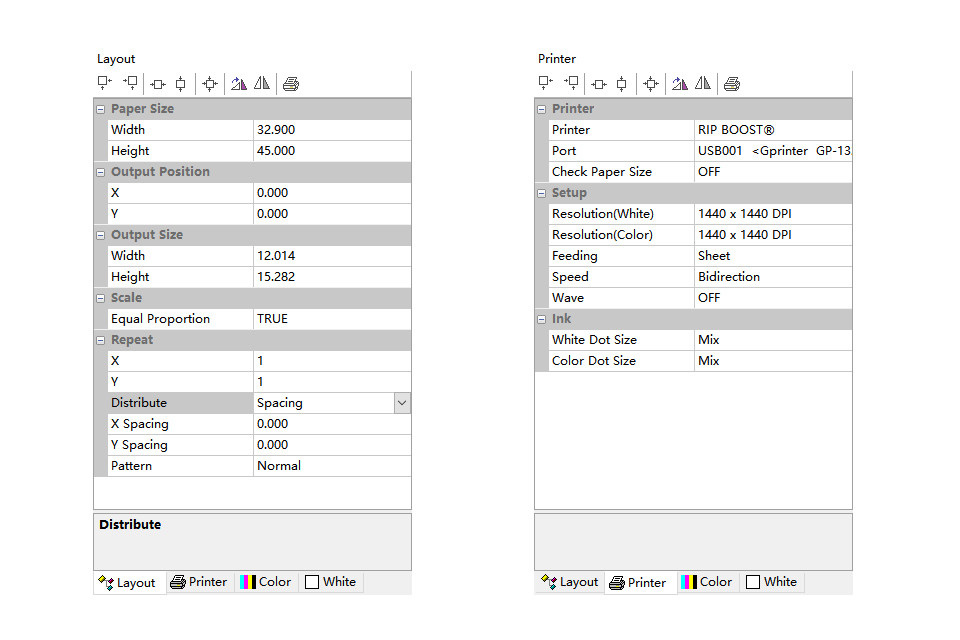960x640 pixels.
Task: Click the rotate icon in Layout toolbar
Action: [239, 84]
